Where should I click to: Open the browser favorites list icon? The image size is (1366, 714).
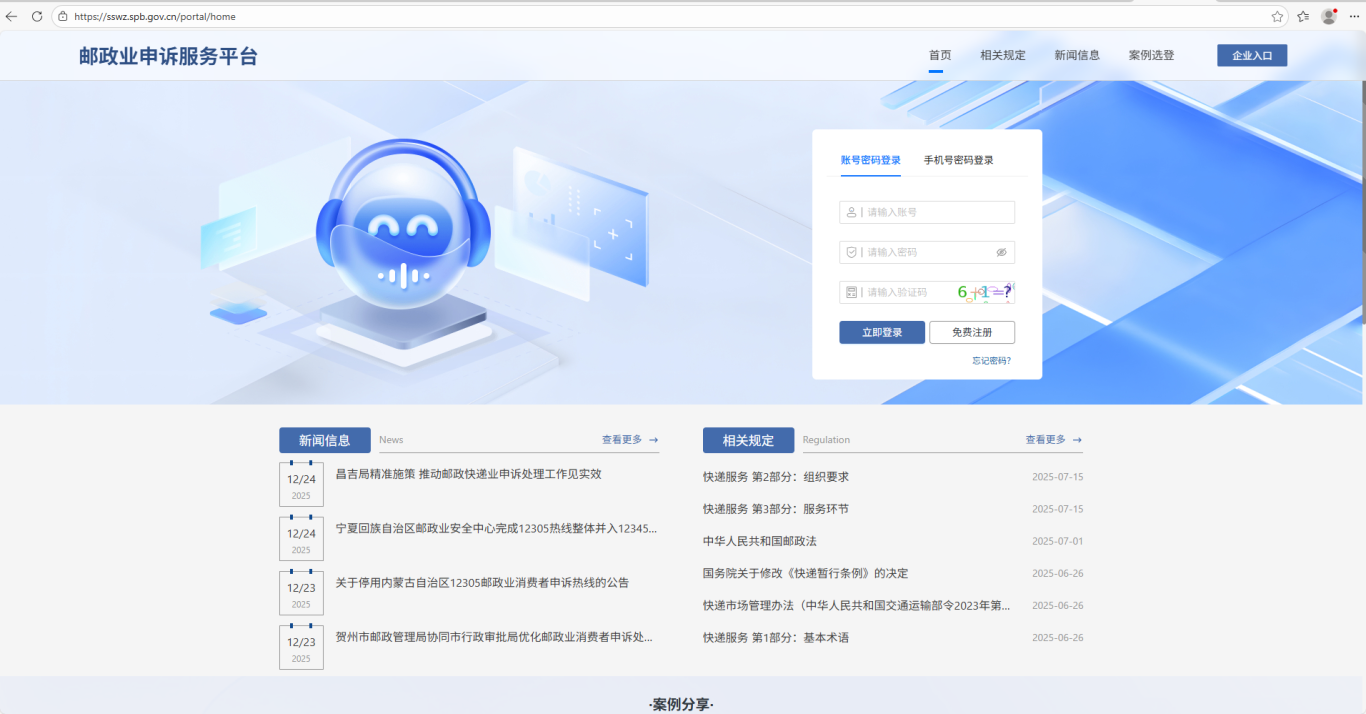pos(1303,16)
